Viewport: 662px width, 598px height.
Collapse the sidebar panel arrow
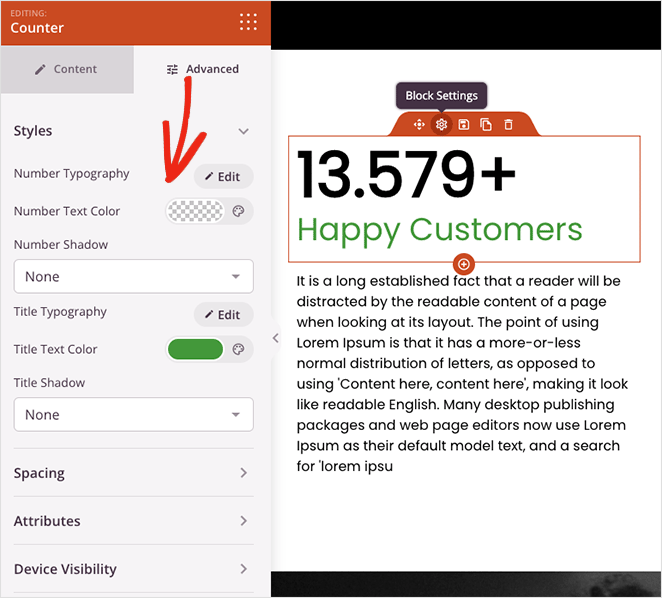[x=276, y=338]
